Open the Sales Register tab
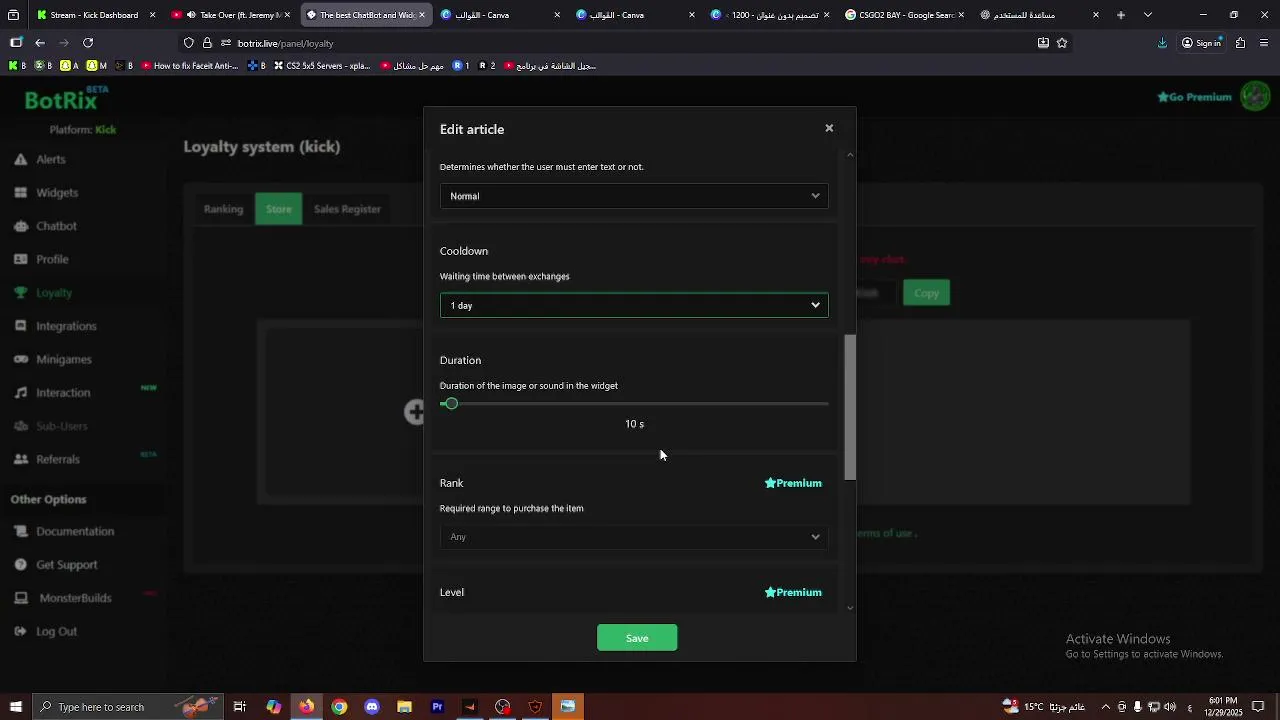 coord(347,209)
